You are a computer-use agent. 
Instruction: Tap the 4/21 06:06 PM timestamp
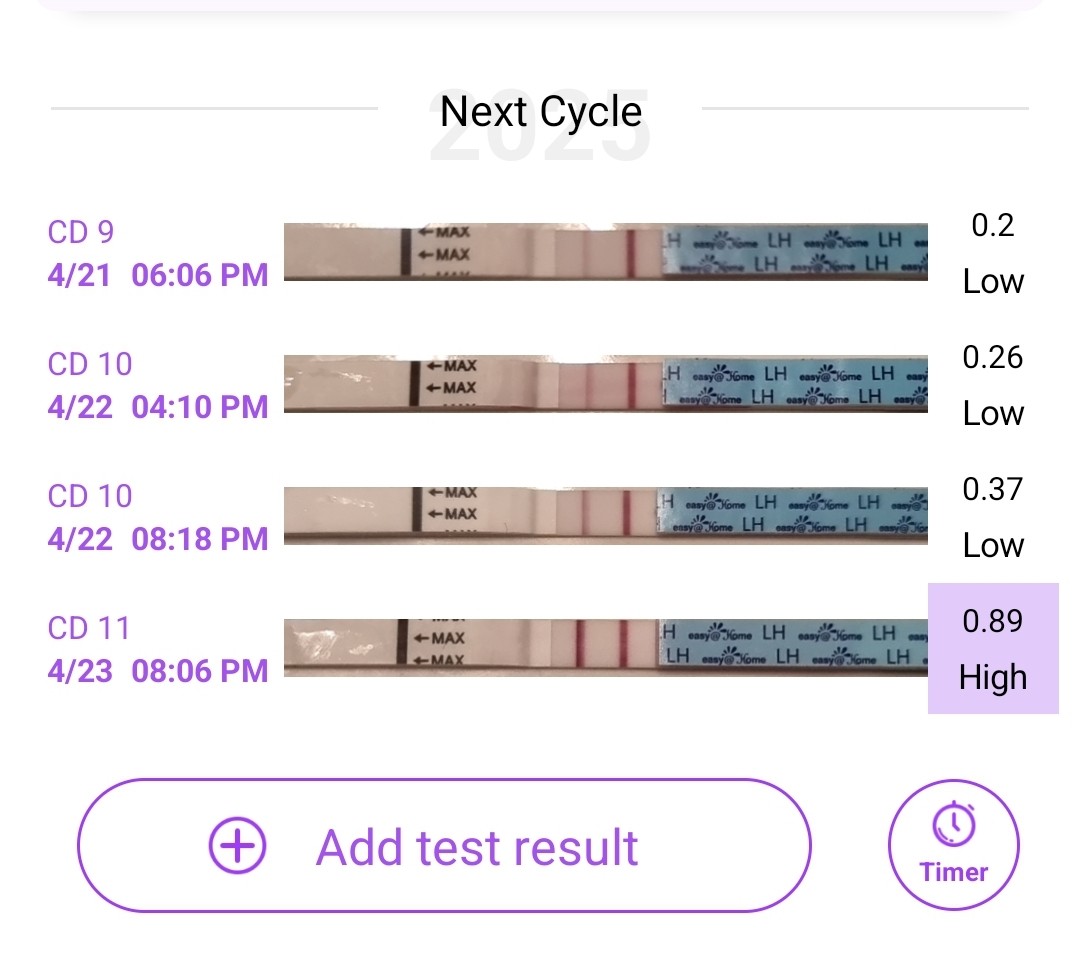[x=158, y=275]
